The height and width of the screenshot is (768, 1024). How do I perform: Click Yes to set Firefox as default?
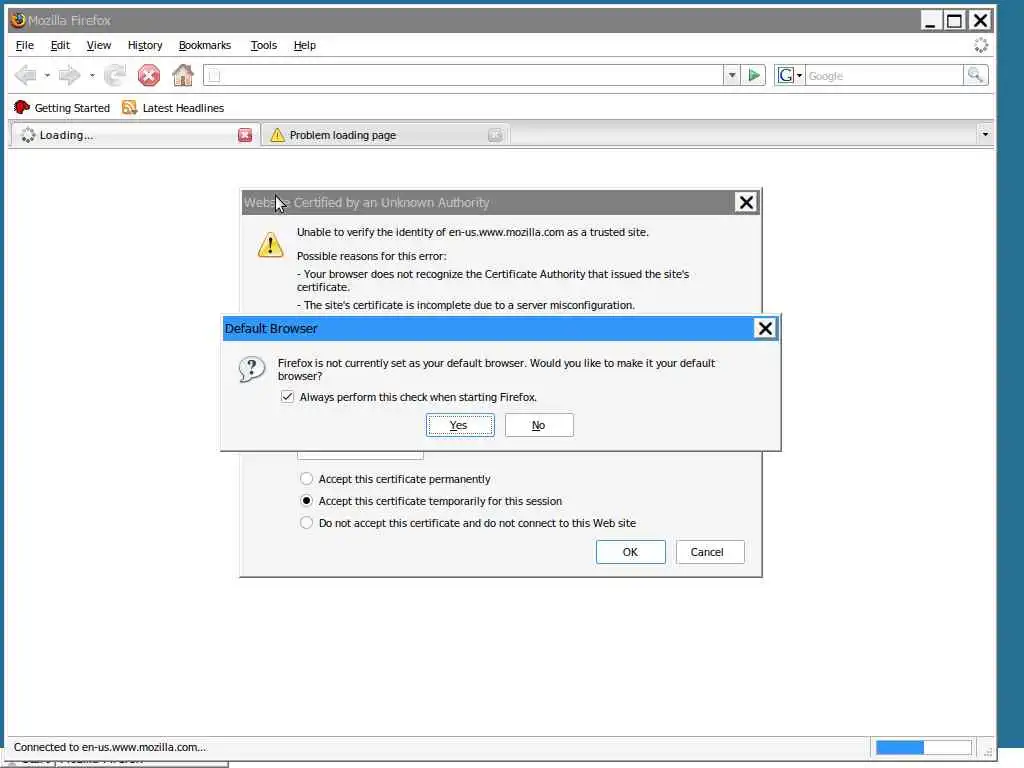(460, 425)
